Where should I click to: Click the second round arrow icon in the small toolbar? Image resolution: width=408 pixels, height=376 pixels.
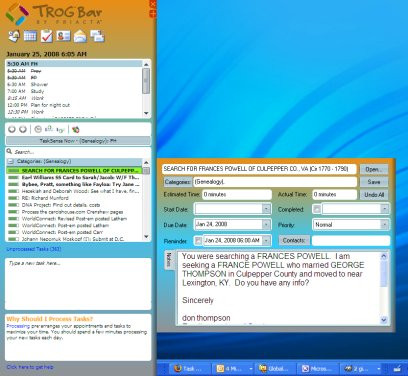coord(23,129)
